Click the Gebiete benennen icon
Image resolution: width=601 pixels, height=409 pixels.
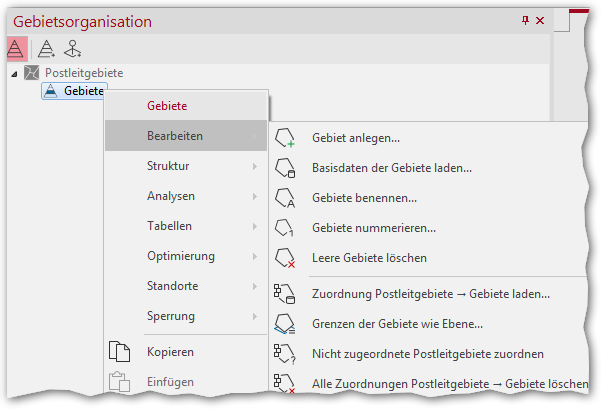285,198
